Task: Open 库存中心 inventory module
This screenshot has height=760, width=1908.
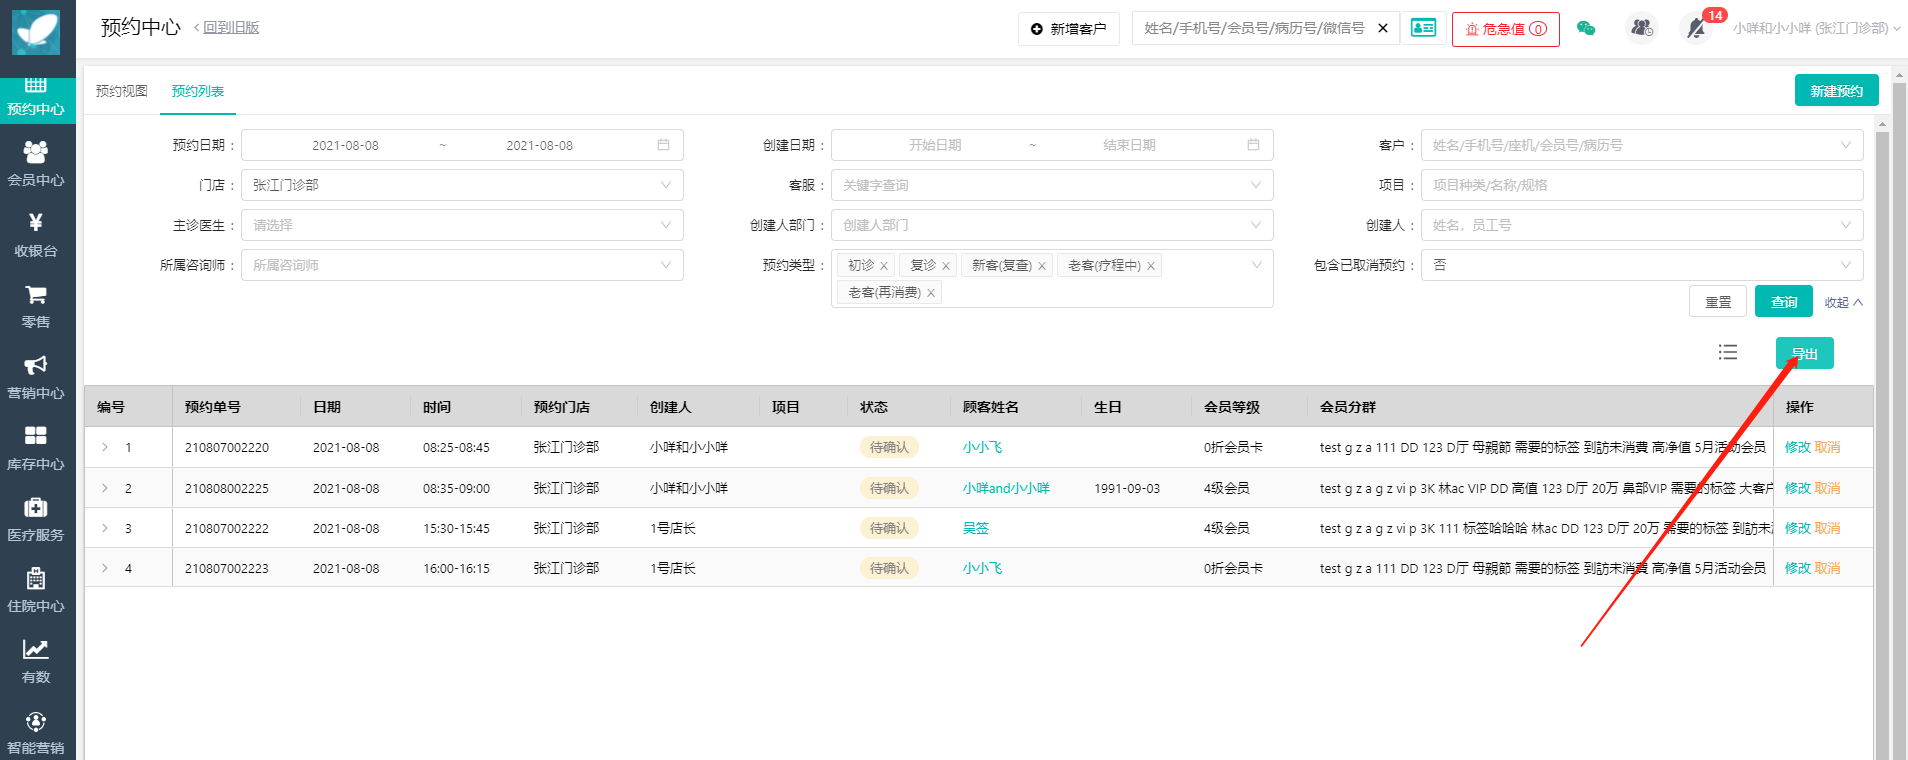Action: coord(36,449)
